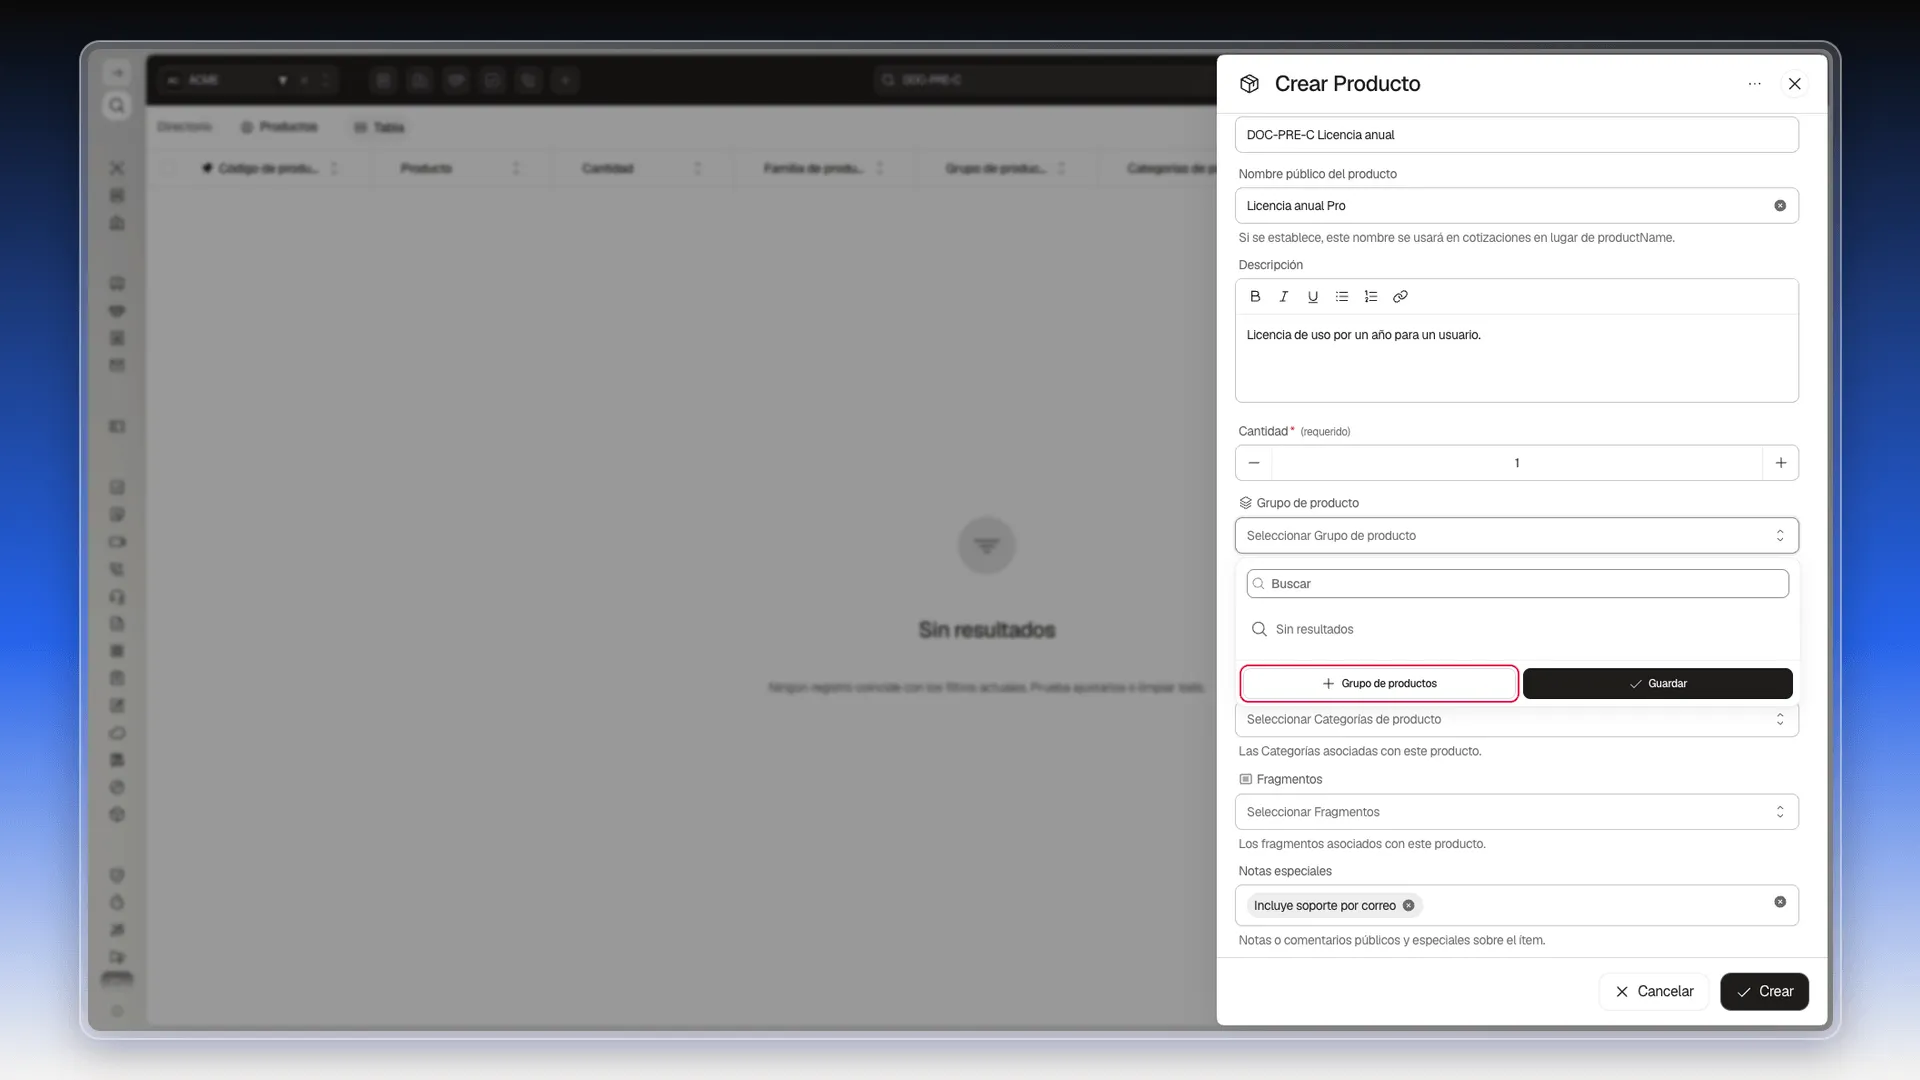Toggle underline formatting in description toolbar
The width and height of the screenshot is (1920, 1080).
click(x=1313, y=296)
